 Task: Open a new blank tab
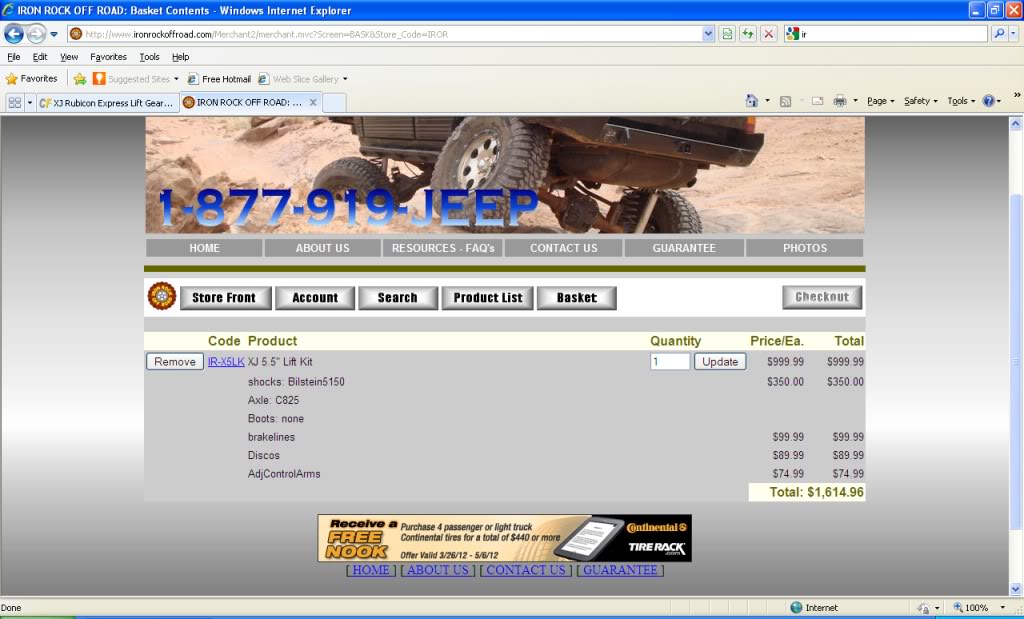point(334,103)
